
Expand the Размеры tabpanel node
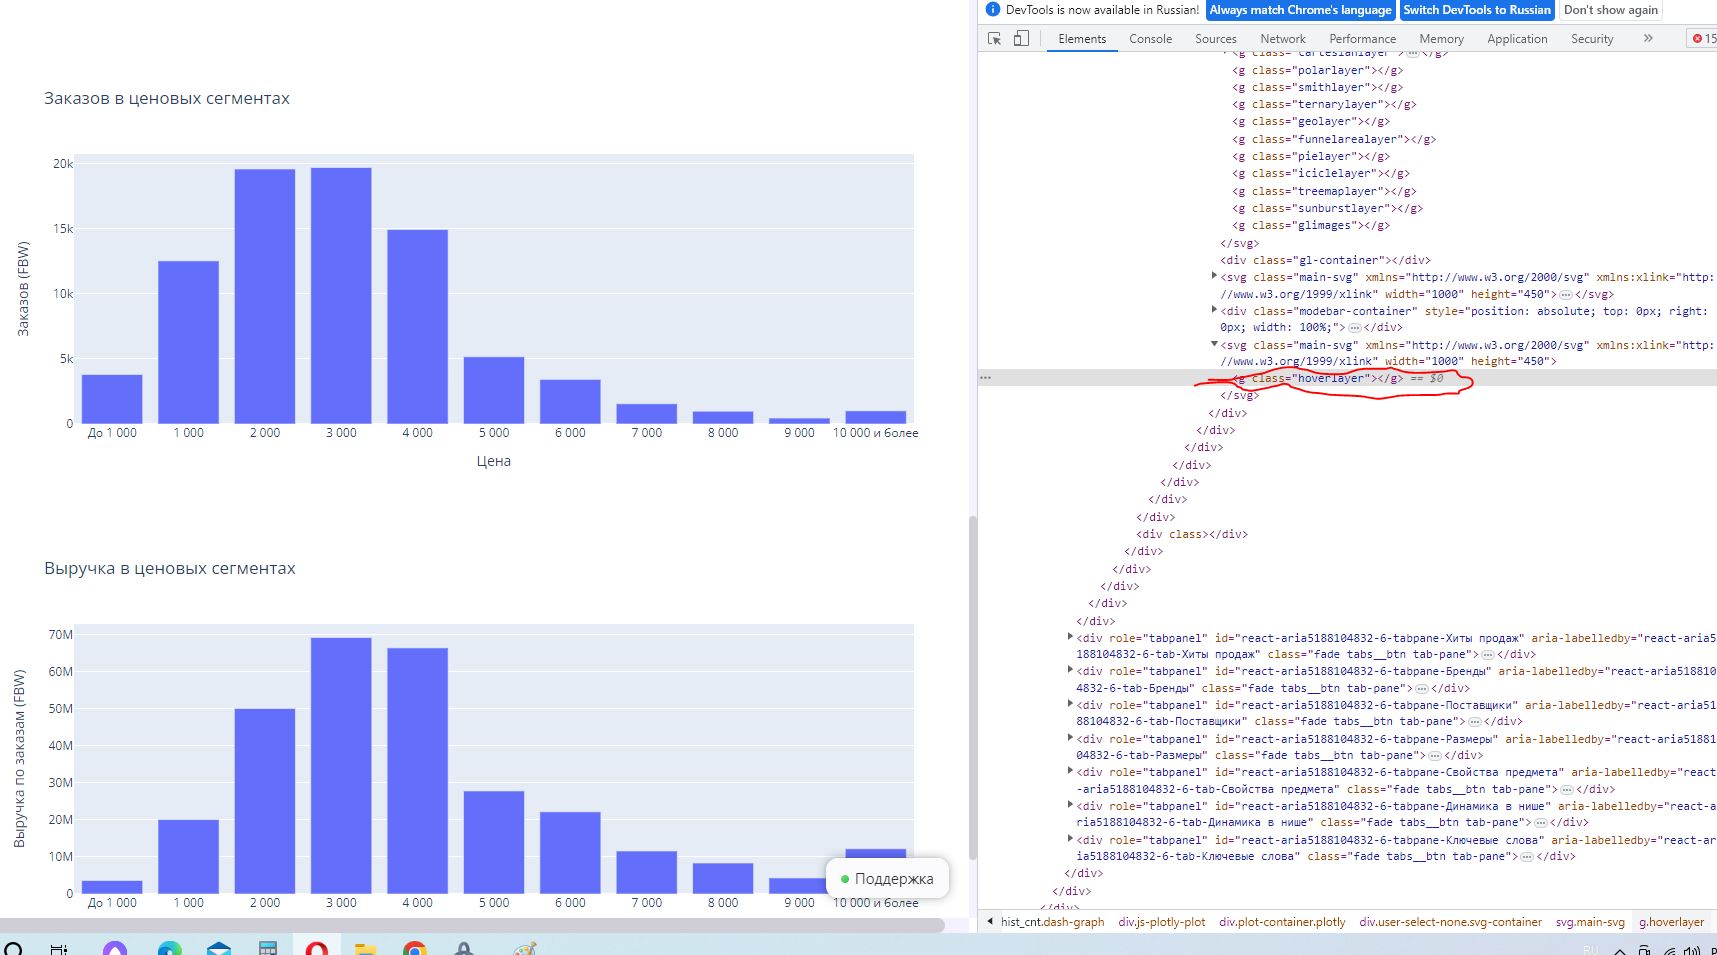tap(1070, 738)
